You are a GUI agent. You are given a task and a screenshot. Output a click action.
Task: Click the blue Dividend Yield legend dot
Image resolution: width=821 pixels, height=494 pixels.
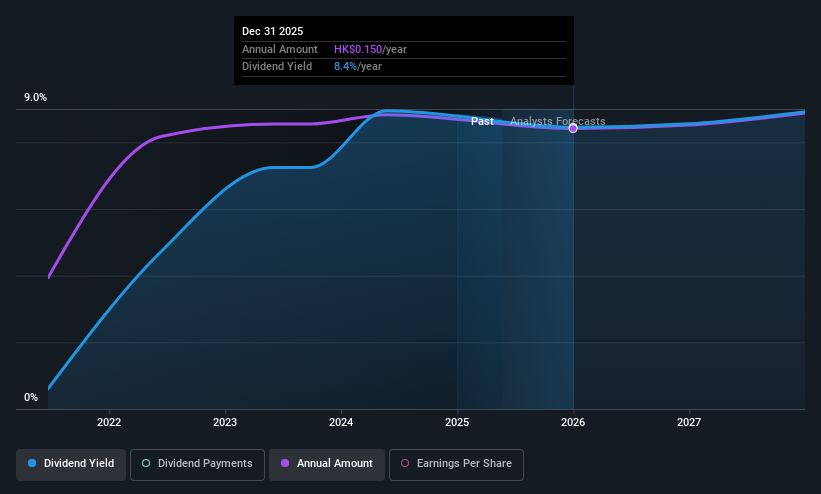point(32,463)
